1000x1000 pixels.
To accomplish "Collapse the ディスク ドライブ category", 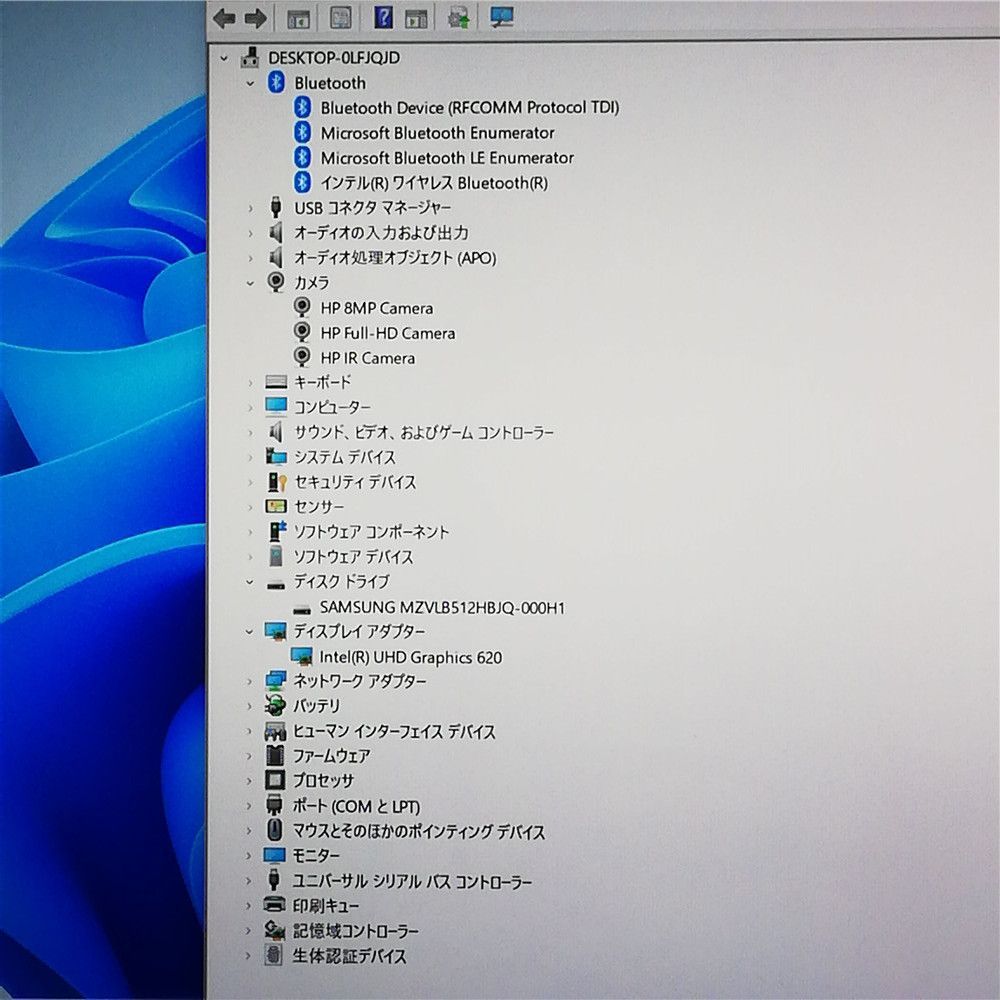I will (250, 582).
